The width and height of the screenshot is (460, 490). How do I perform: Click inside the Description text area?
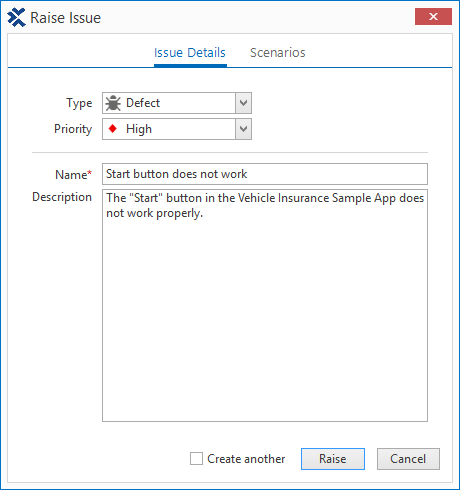[x=265, y=305]
